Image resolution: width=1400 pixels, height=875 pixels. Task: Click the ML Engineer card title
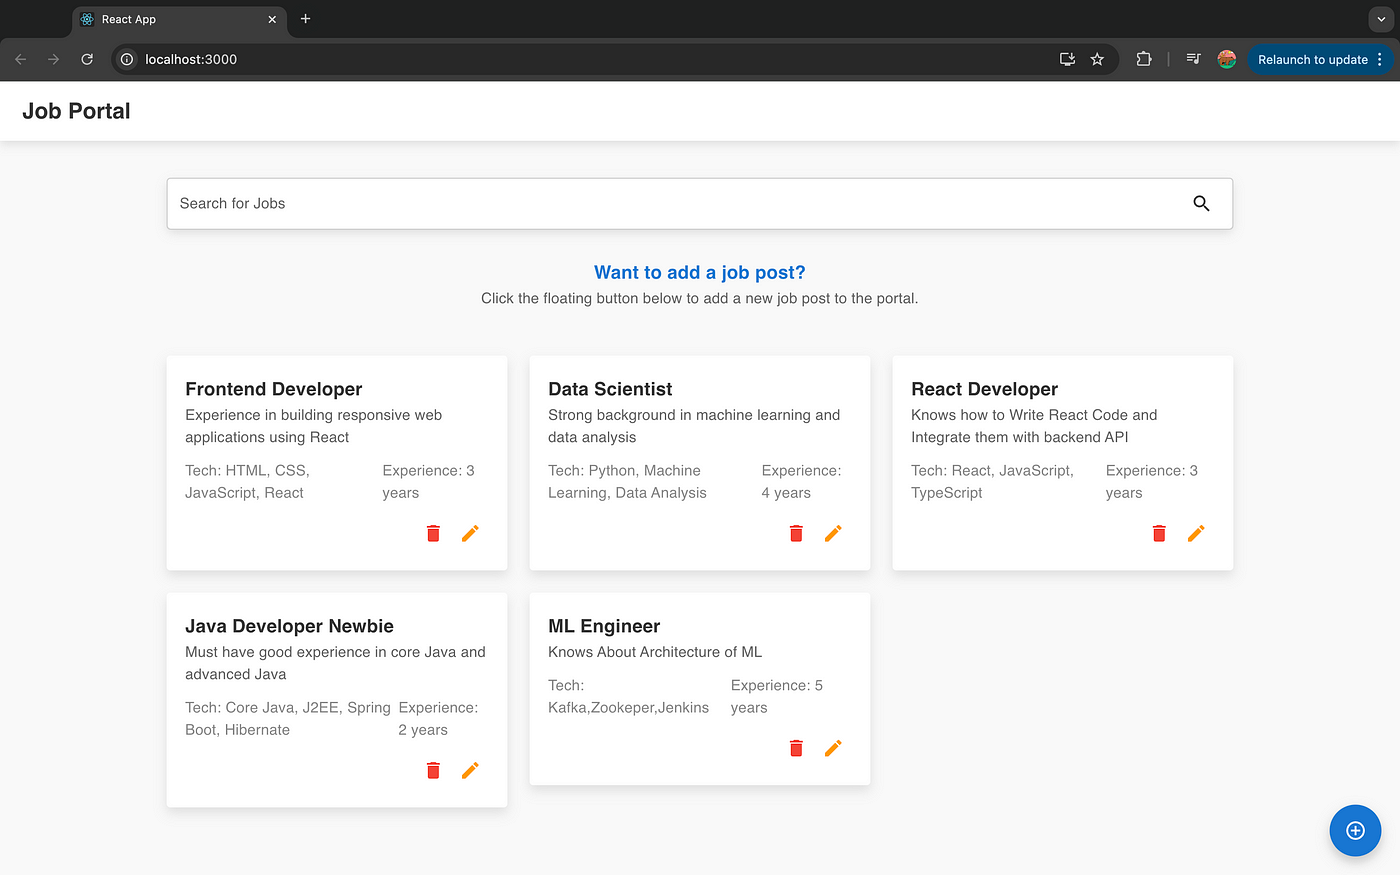pos(604,626)
